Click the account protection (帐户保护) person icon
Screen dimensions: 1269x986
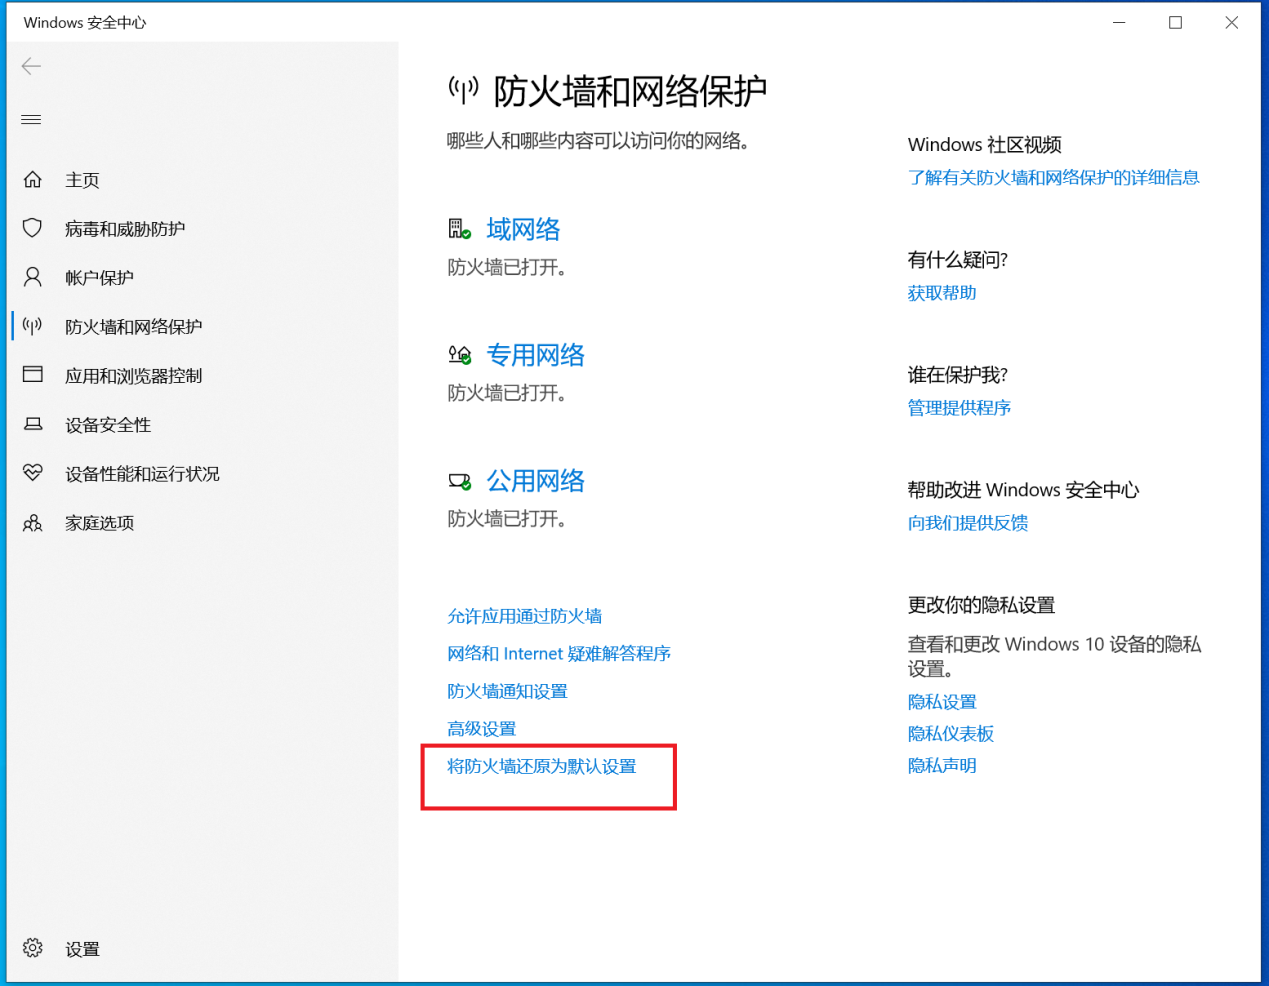33,277
